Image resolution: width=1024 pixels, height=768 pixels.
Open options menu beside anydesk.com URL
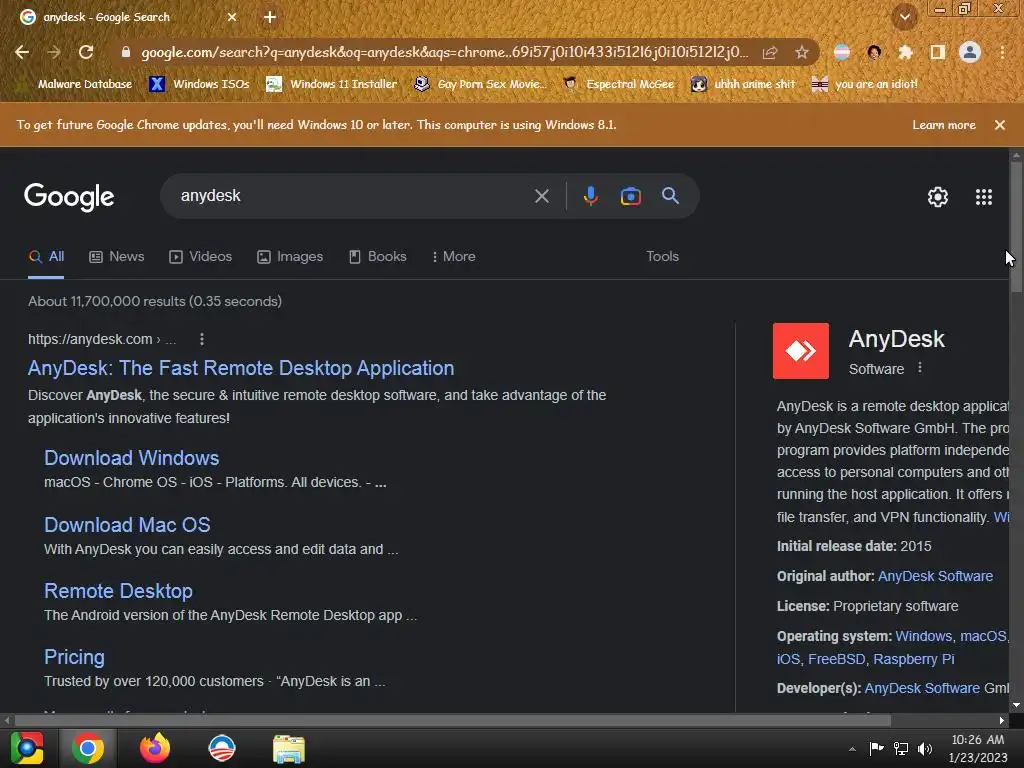[202, 339]
